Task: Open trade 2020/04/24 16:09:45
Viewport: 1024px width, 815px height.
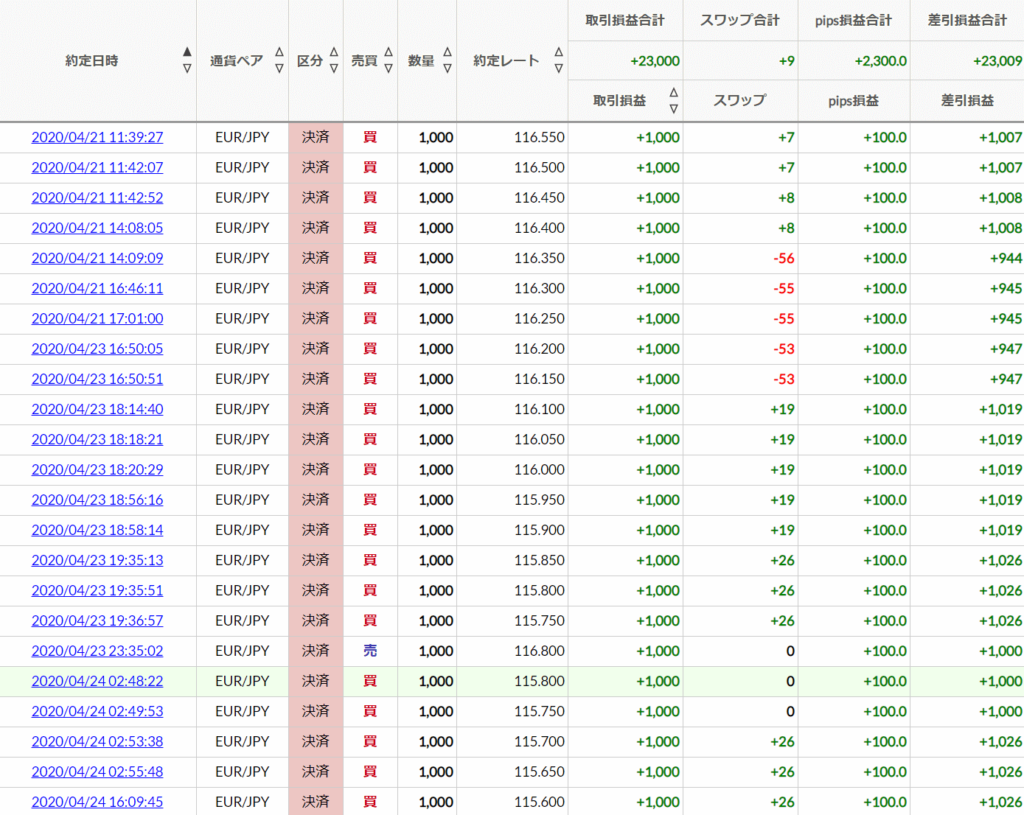Action: click(97, 802)
